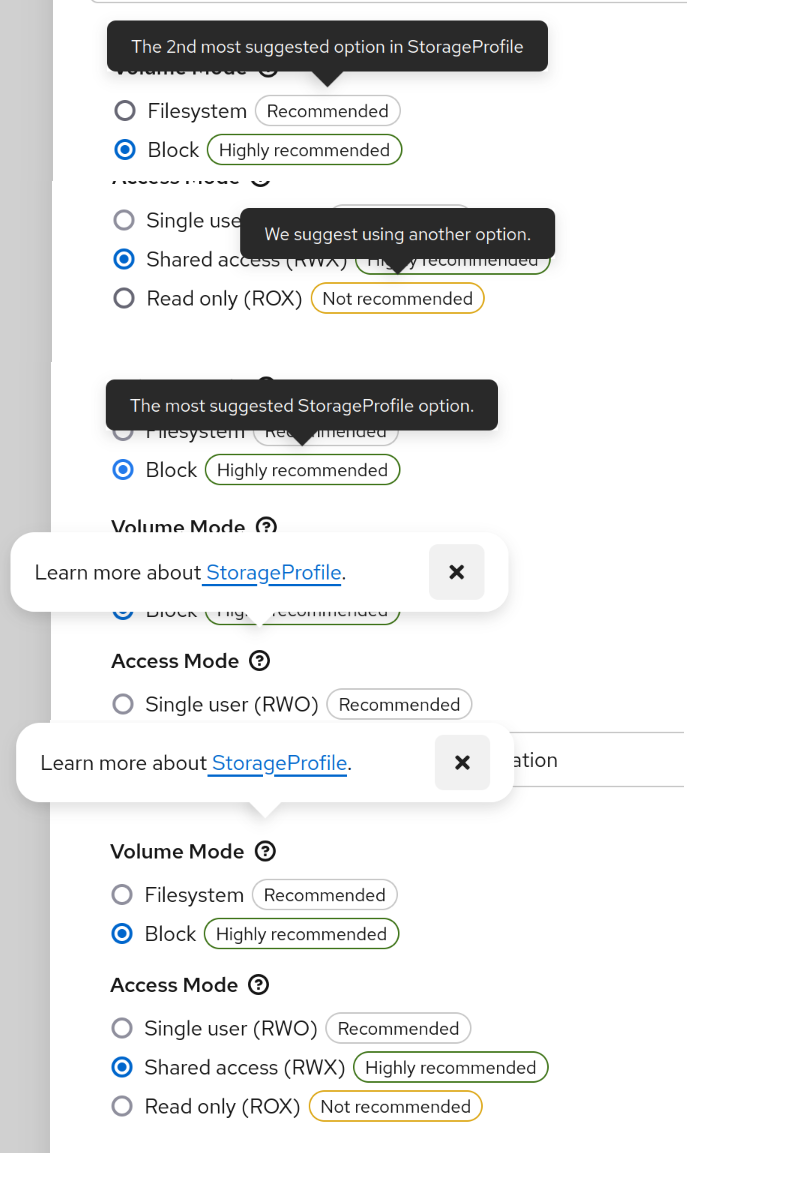800x1200 pixels.
Task: Open StorageProfile link in popover beside 'ation' field
Action: [279, 763]
